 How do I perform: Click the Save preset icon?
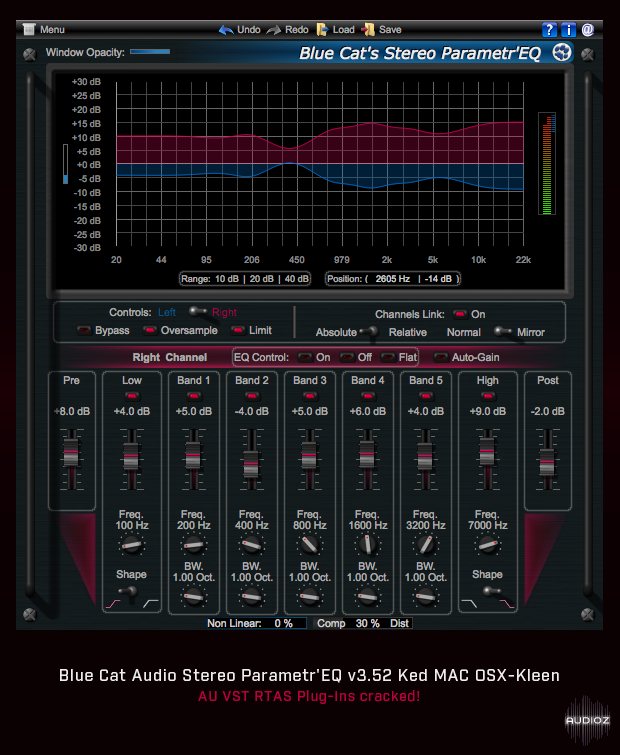tap(368, 30)
